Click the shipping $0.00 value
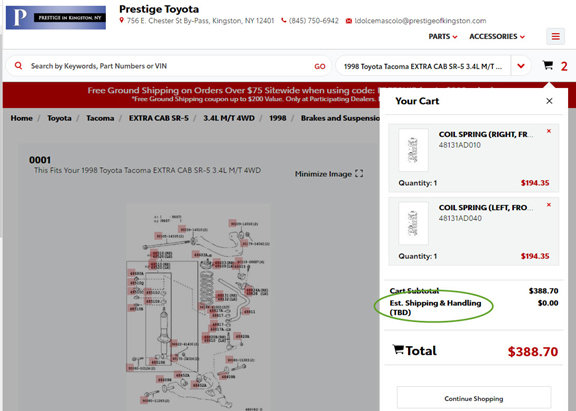The image size is (576, 411). (x=548, y=303)
